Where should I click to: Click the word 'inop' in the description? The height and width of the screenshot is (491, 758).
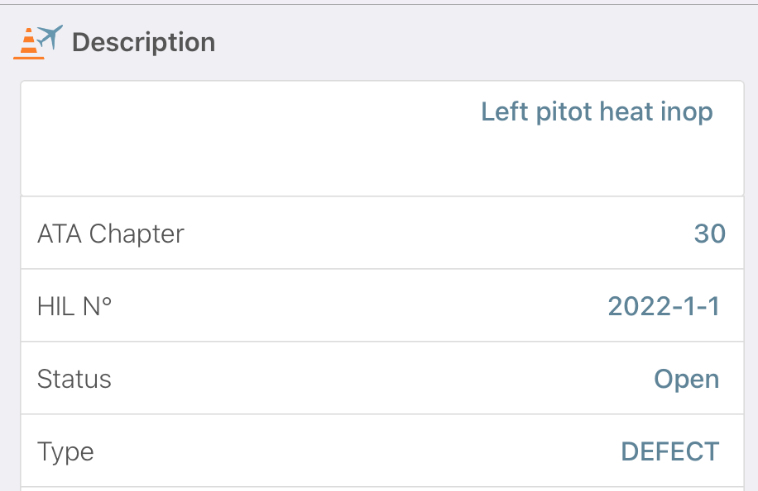tap(686, 113)
